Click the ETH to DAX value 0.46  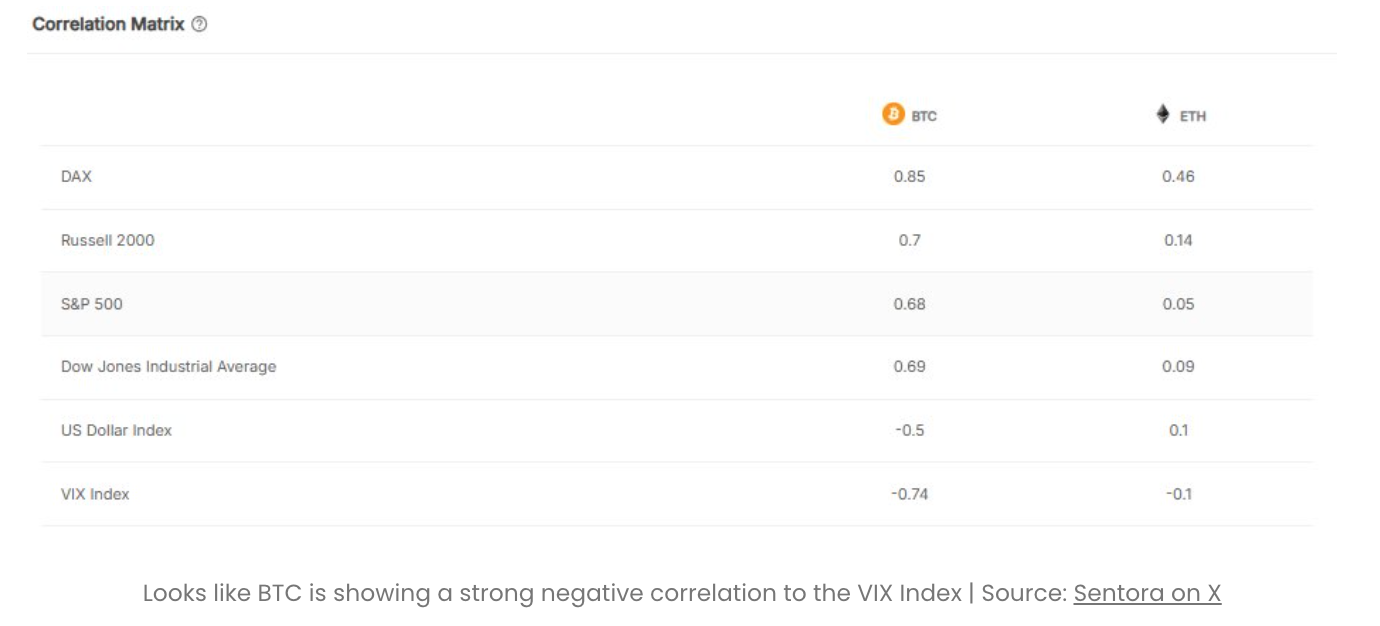1178,176
